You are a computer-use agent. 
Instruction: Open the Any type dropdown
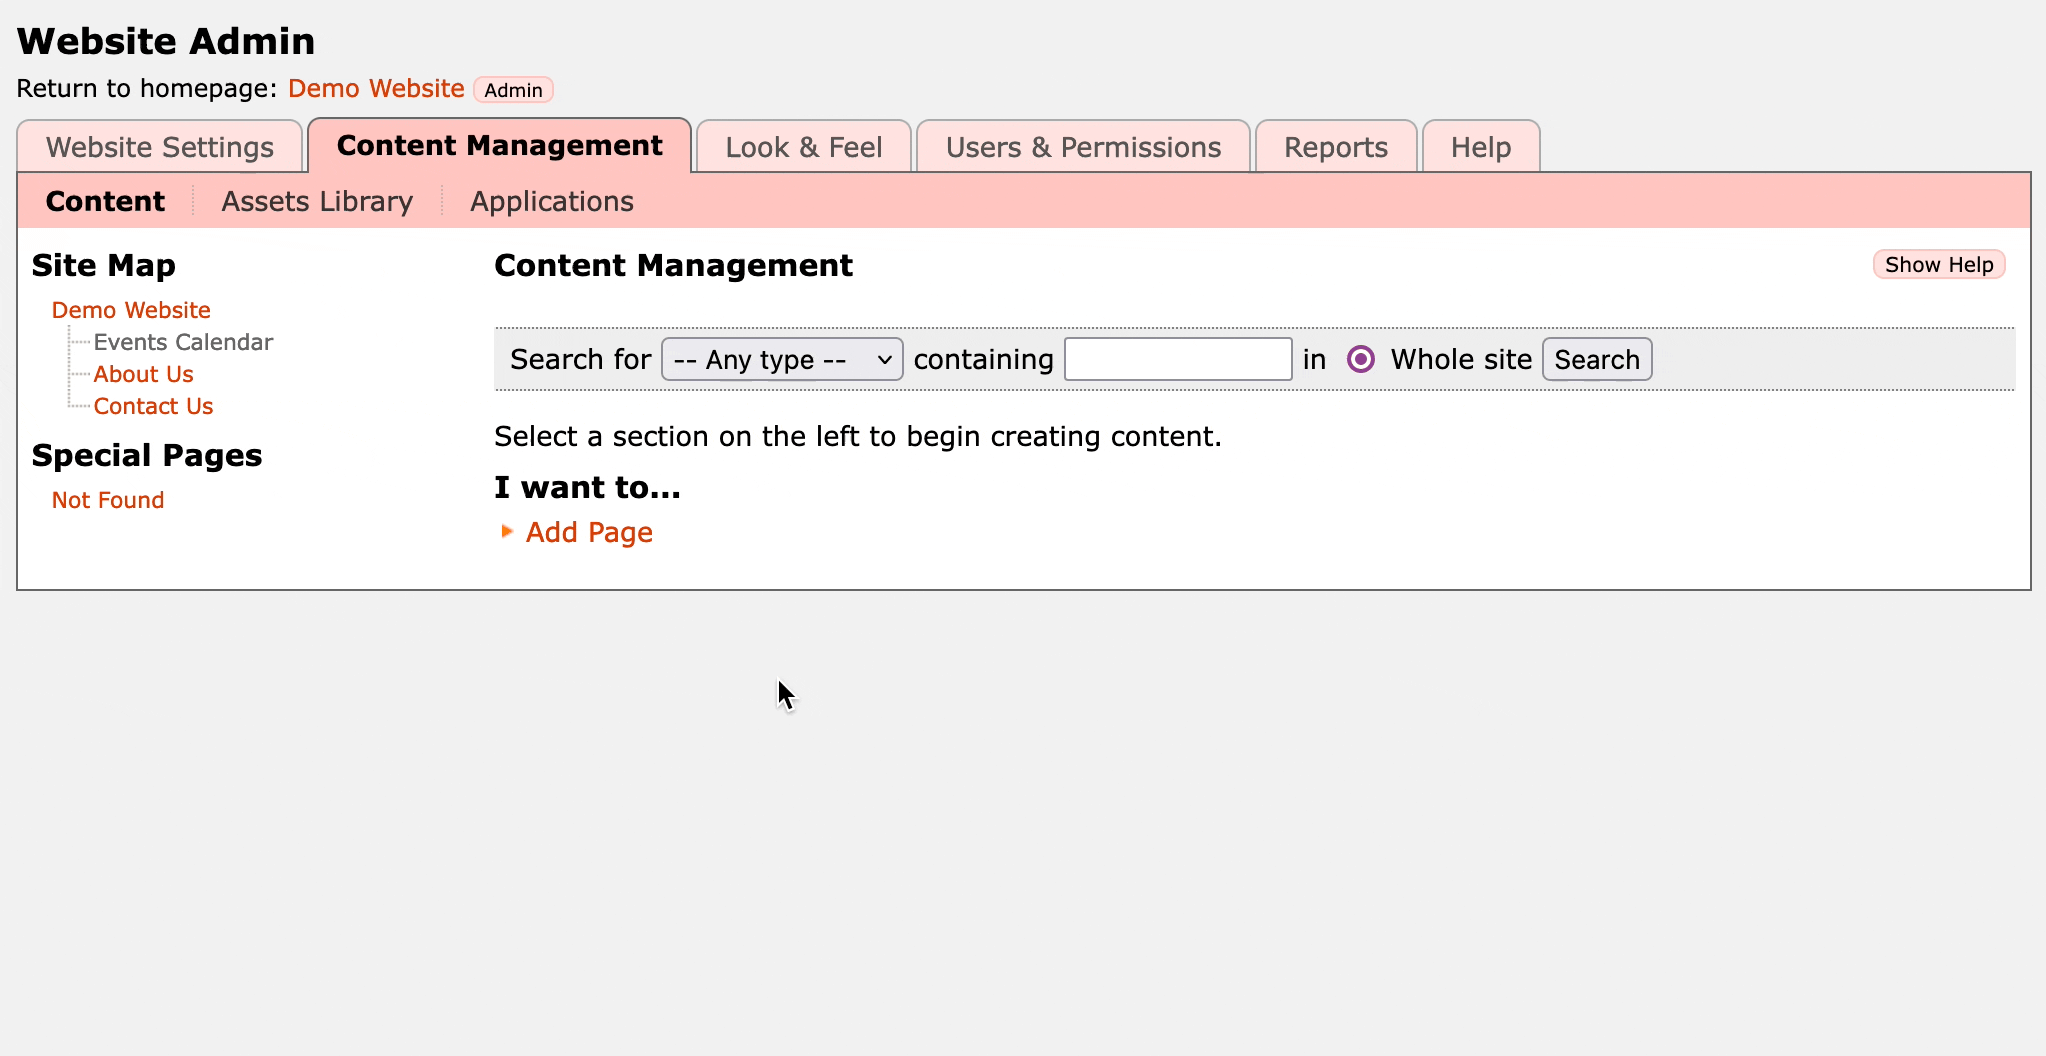(x=782, y=359)
